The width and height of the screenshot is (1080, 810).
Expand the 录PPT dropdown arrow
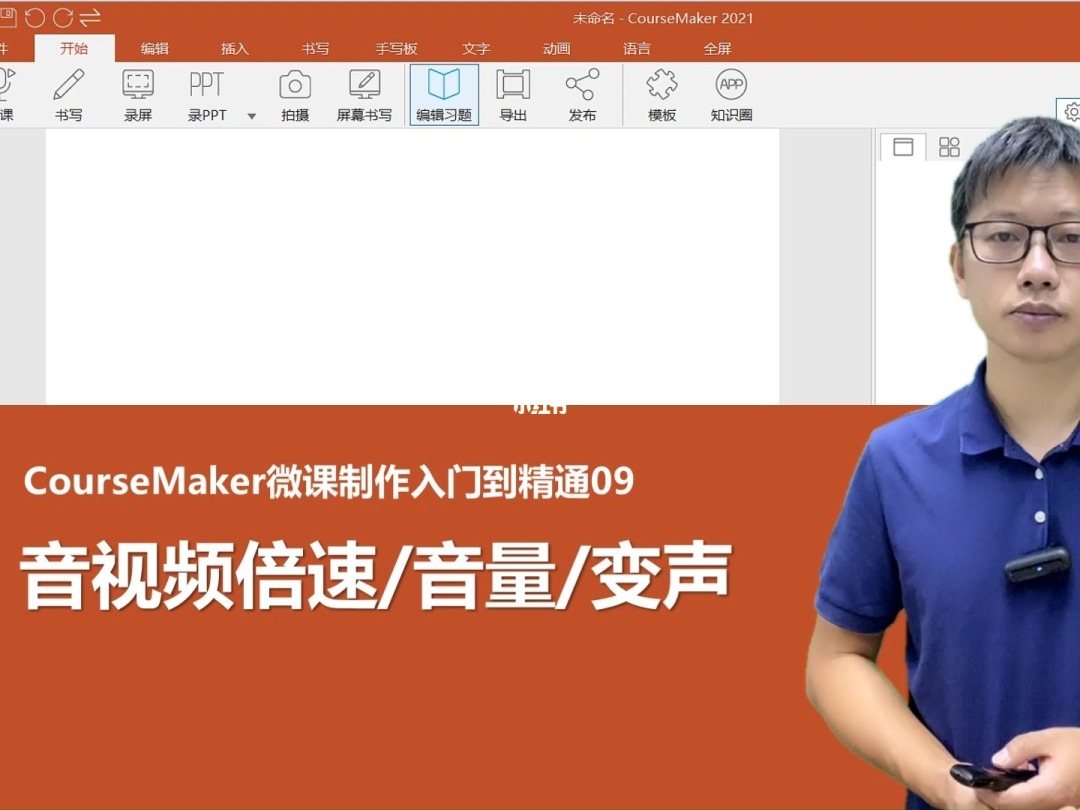point(251,116)
